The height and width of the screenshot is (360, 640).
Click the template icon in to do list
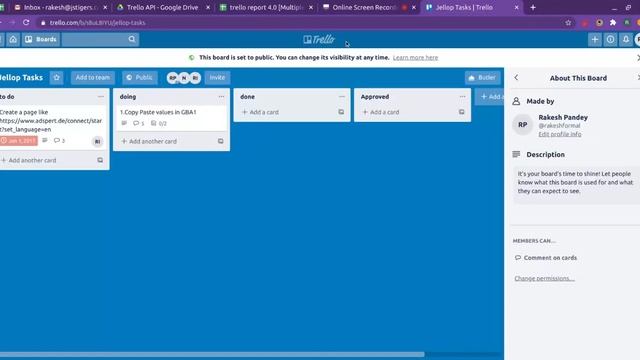click(100, 160)
